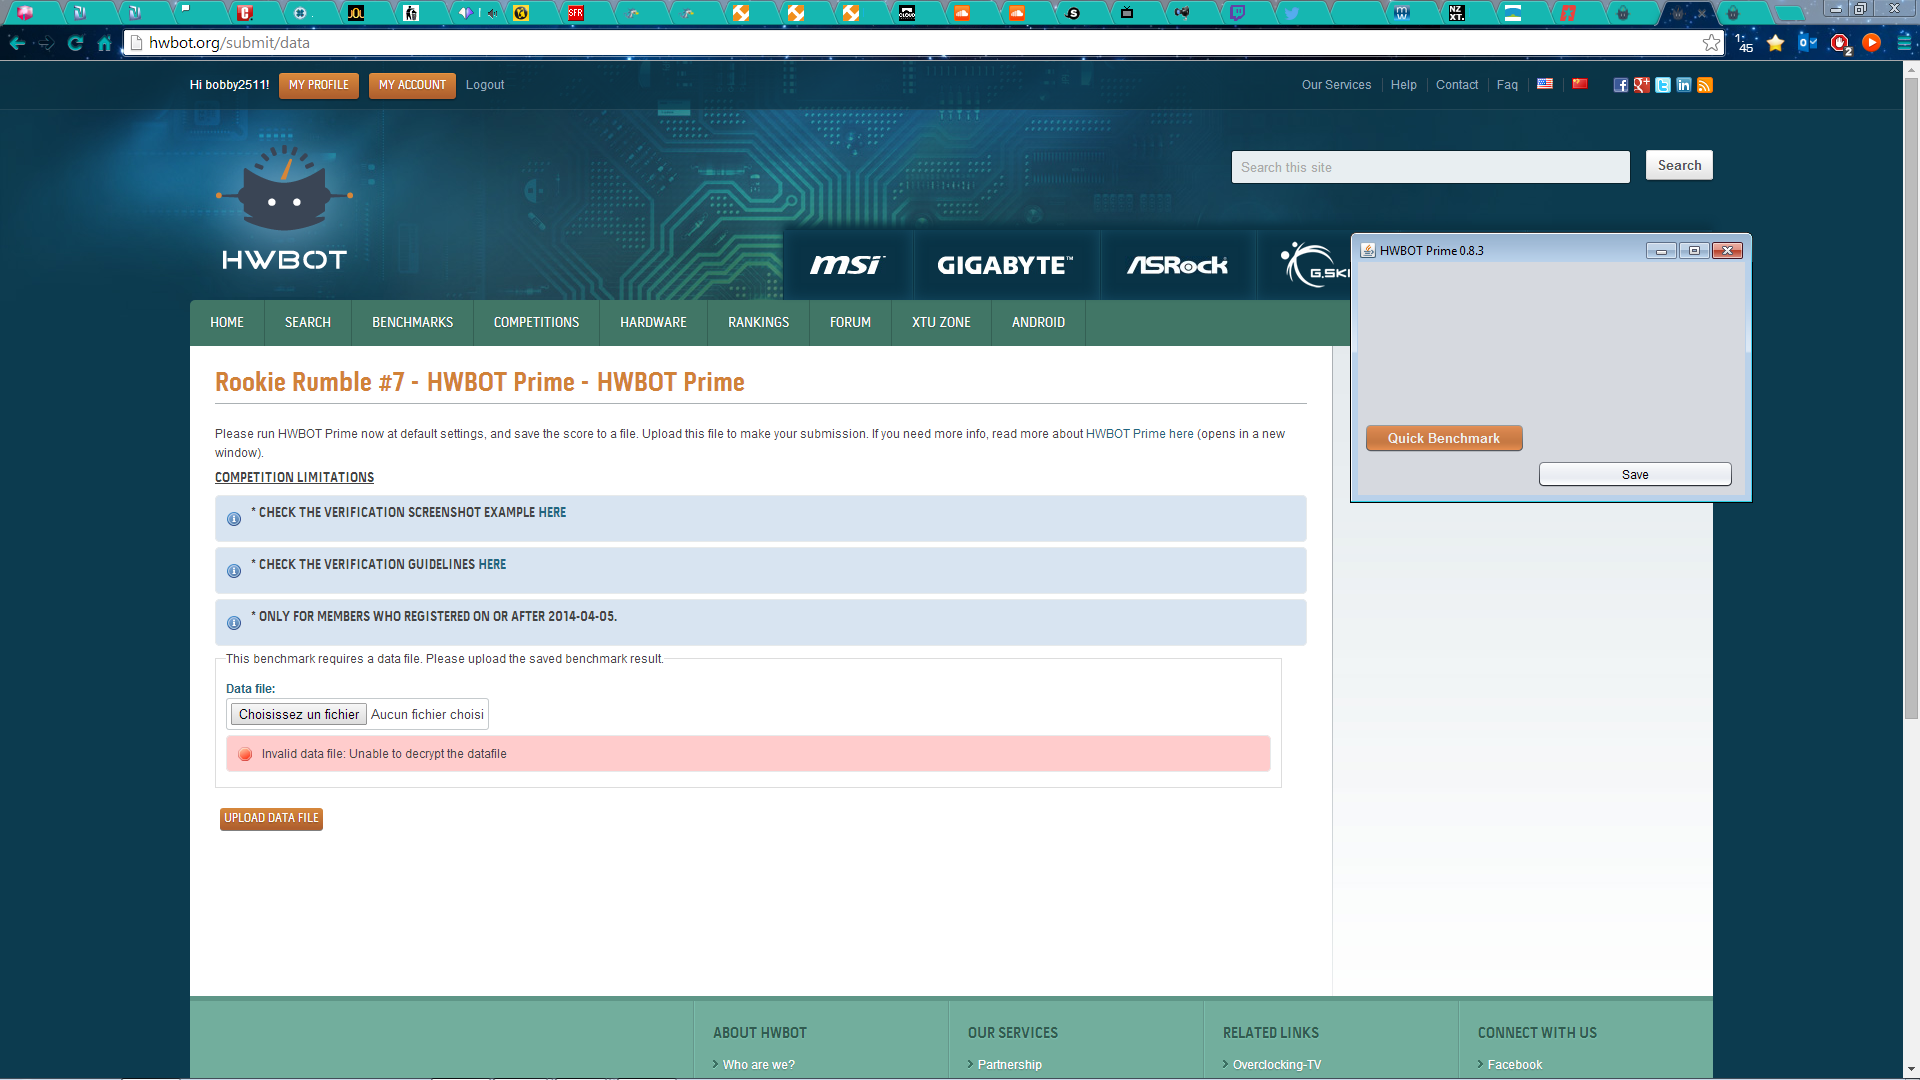
Task: Click the site Search button
Action: (1679, 166)
